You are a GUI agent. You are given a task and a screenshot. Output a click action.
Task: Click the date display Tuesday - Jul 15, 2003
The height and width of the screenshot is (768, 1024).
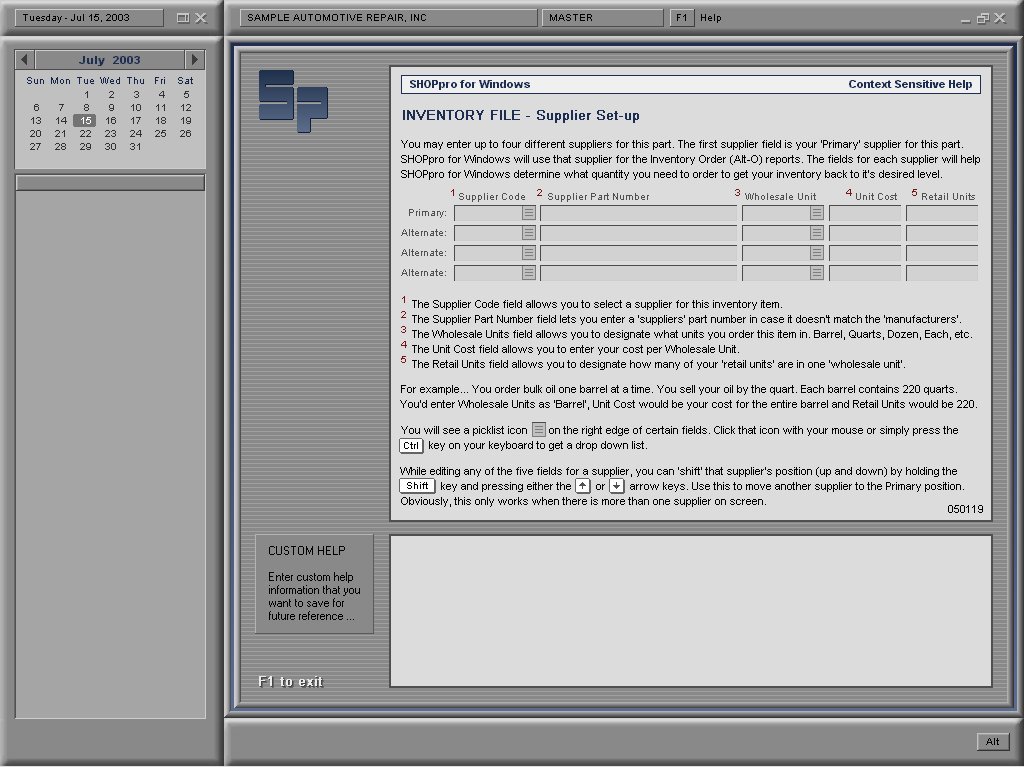(89, 18)
